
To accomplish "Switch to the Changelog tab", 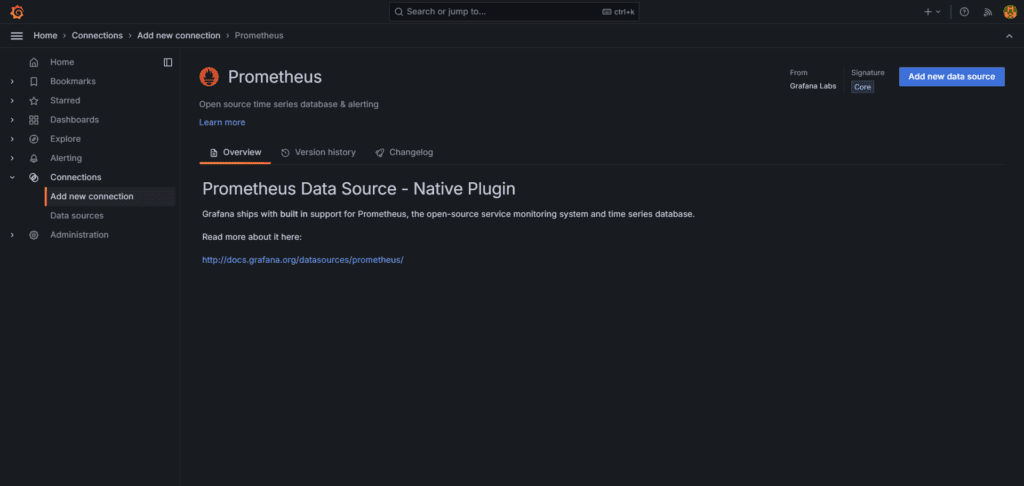I will 404,152.
